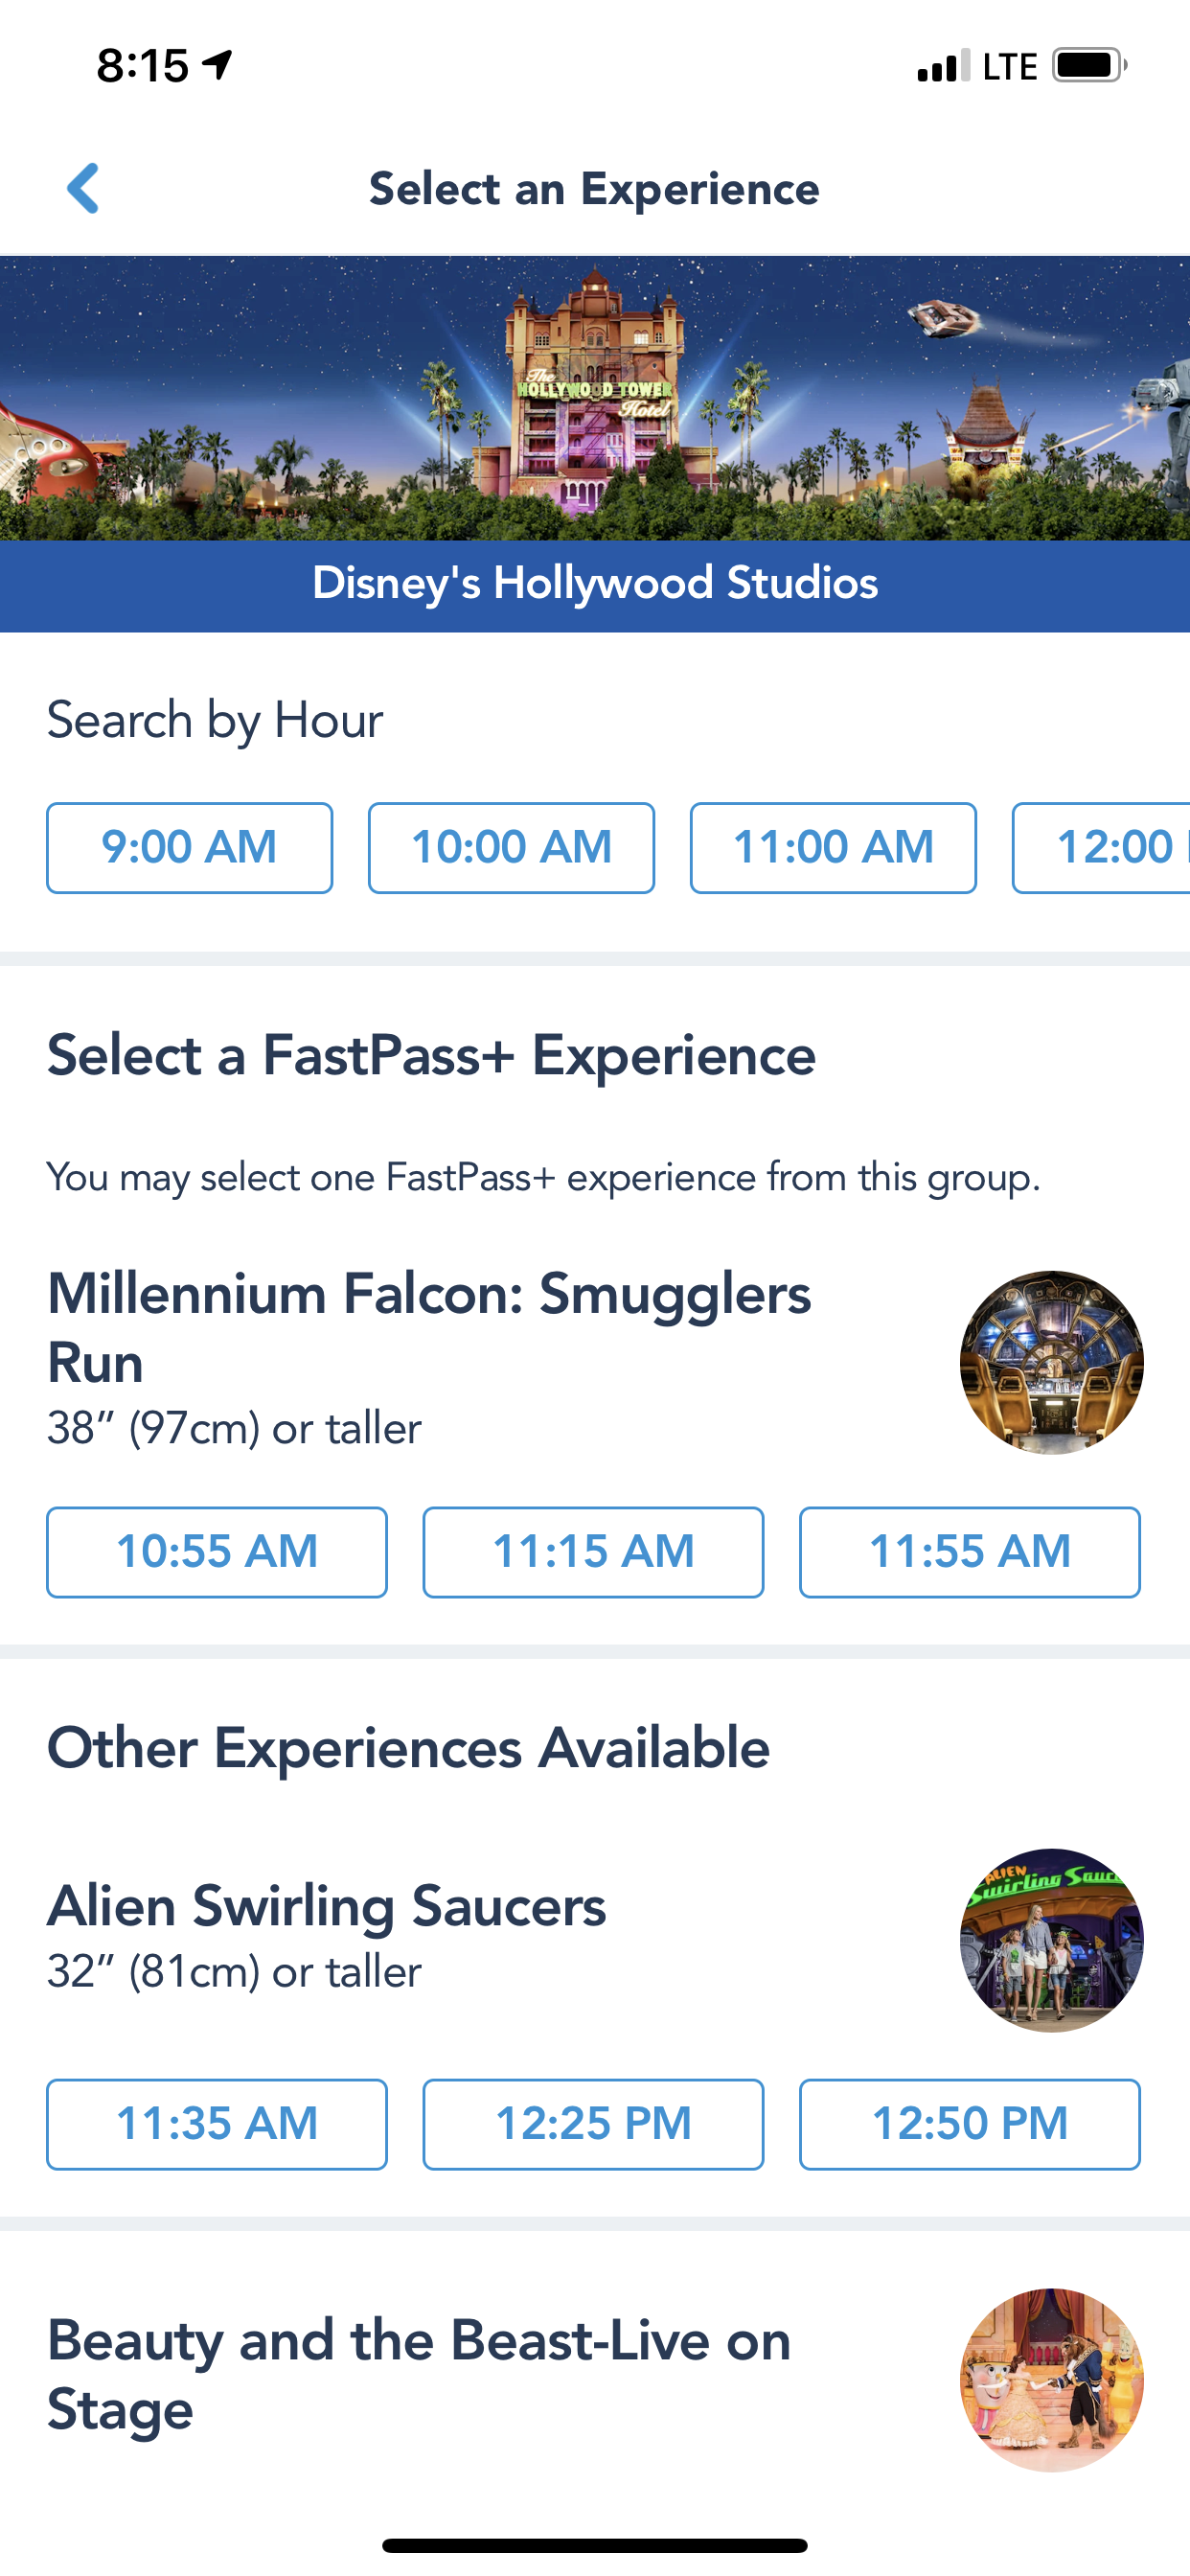View Beauty and the Beast-Live on Stage

419,2374
